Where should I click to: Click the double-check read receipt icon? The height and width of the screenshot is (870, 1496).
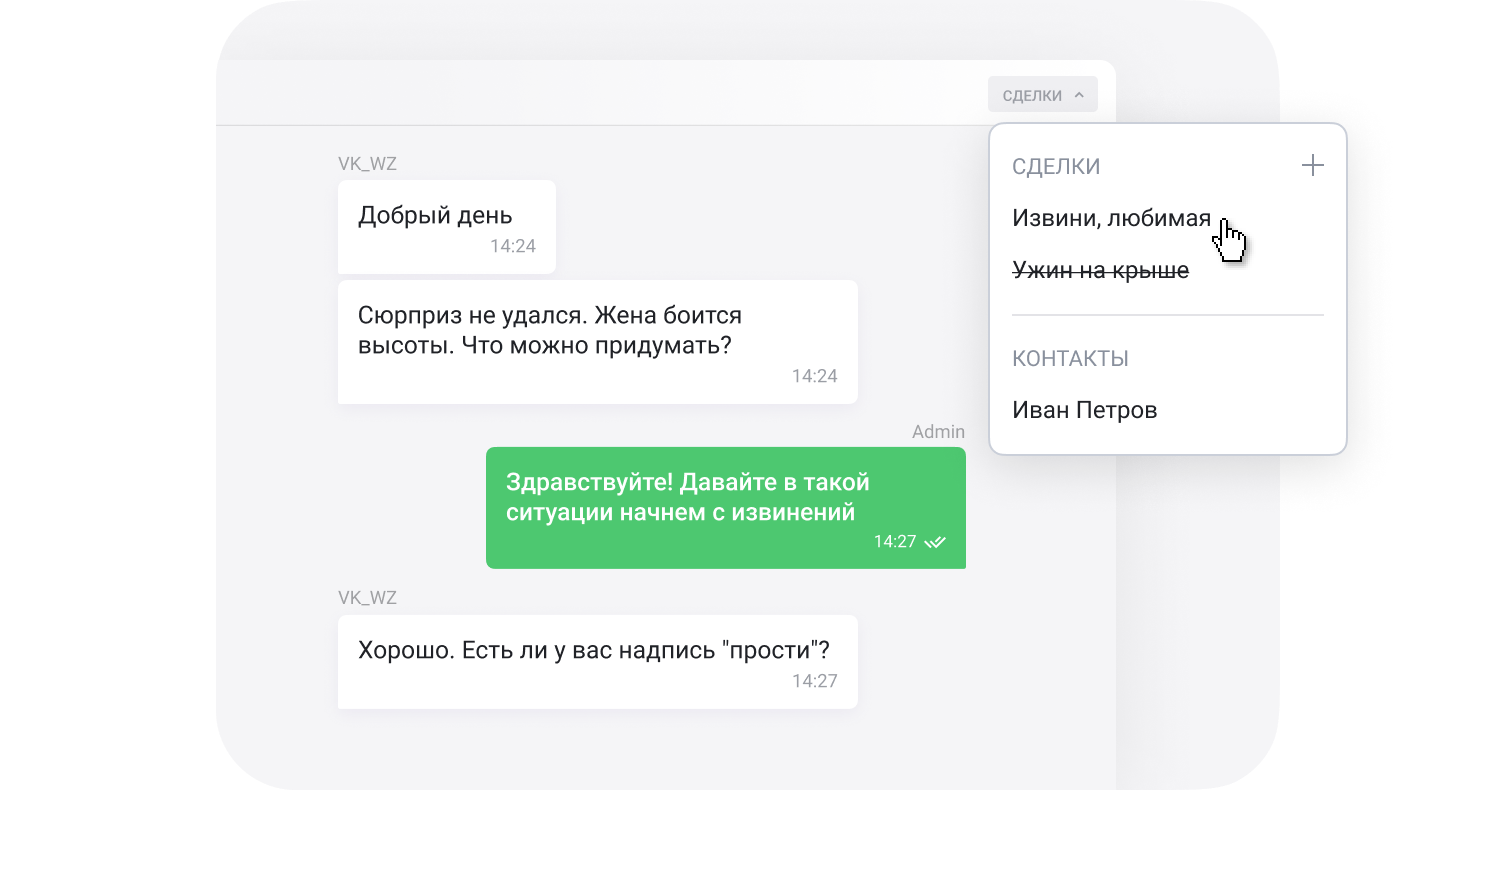(x=935, y=542)
